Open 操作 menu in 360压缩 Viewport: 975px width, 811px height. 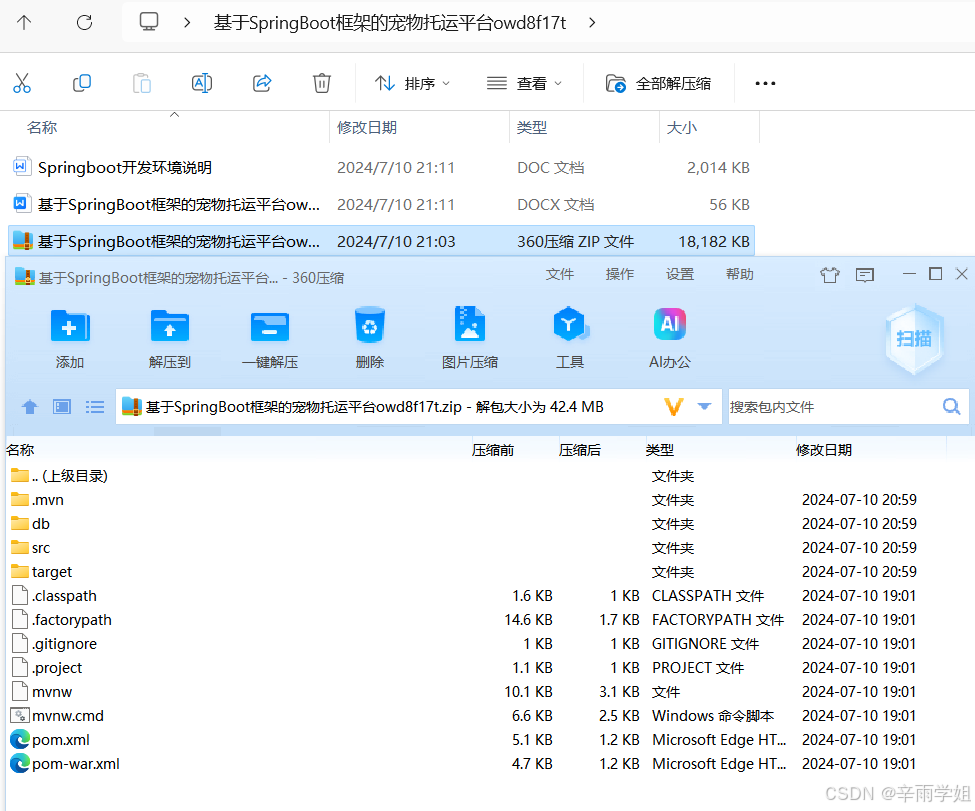click(x=620, y=274)
